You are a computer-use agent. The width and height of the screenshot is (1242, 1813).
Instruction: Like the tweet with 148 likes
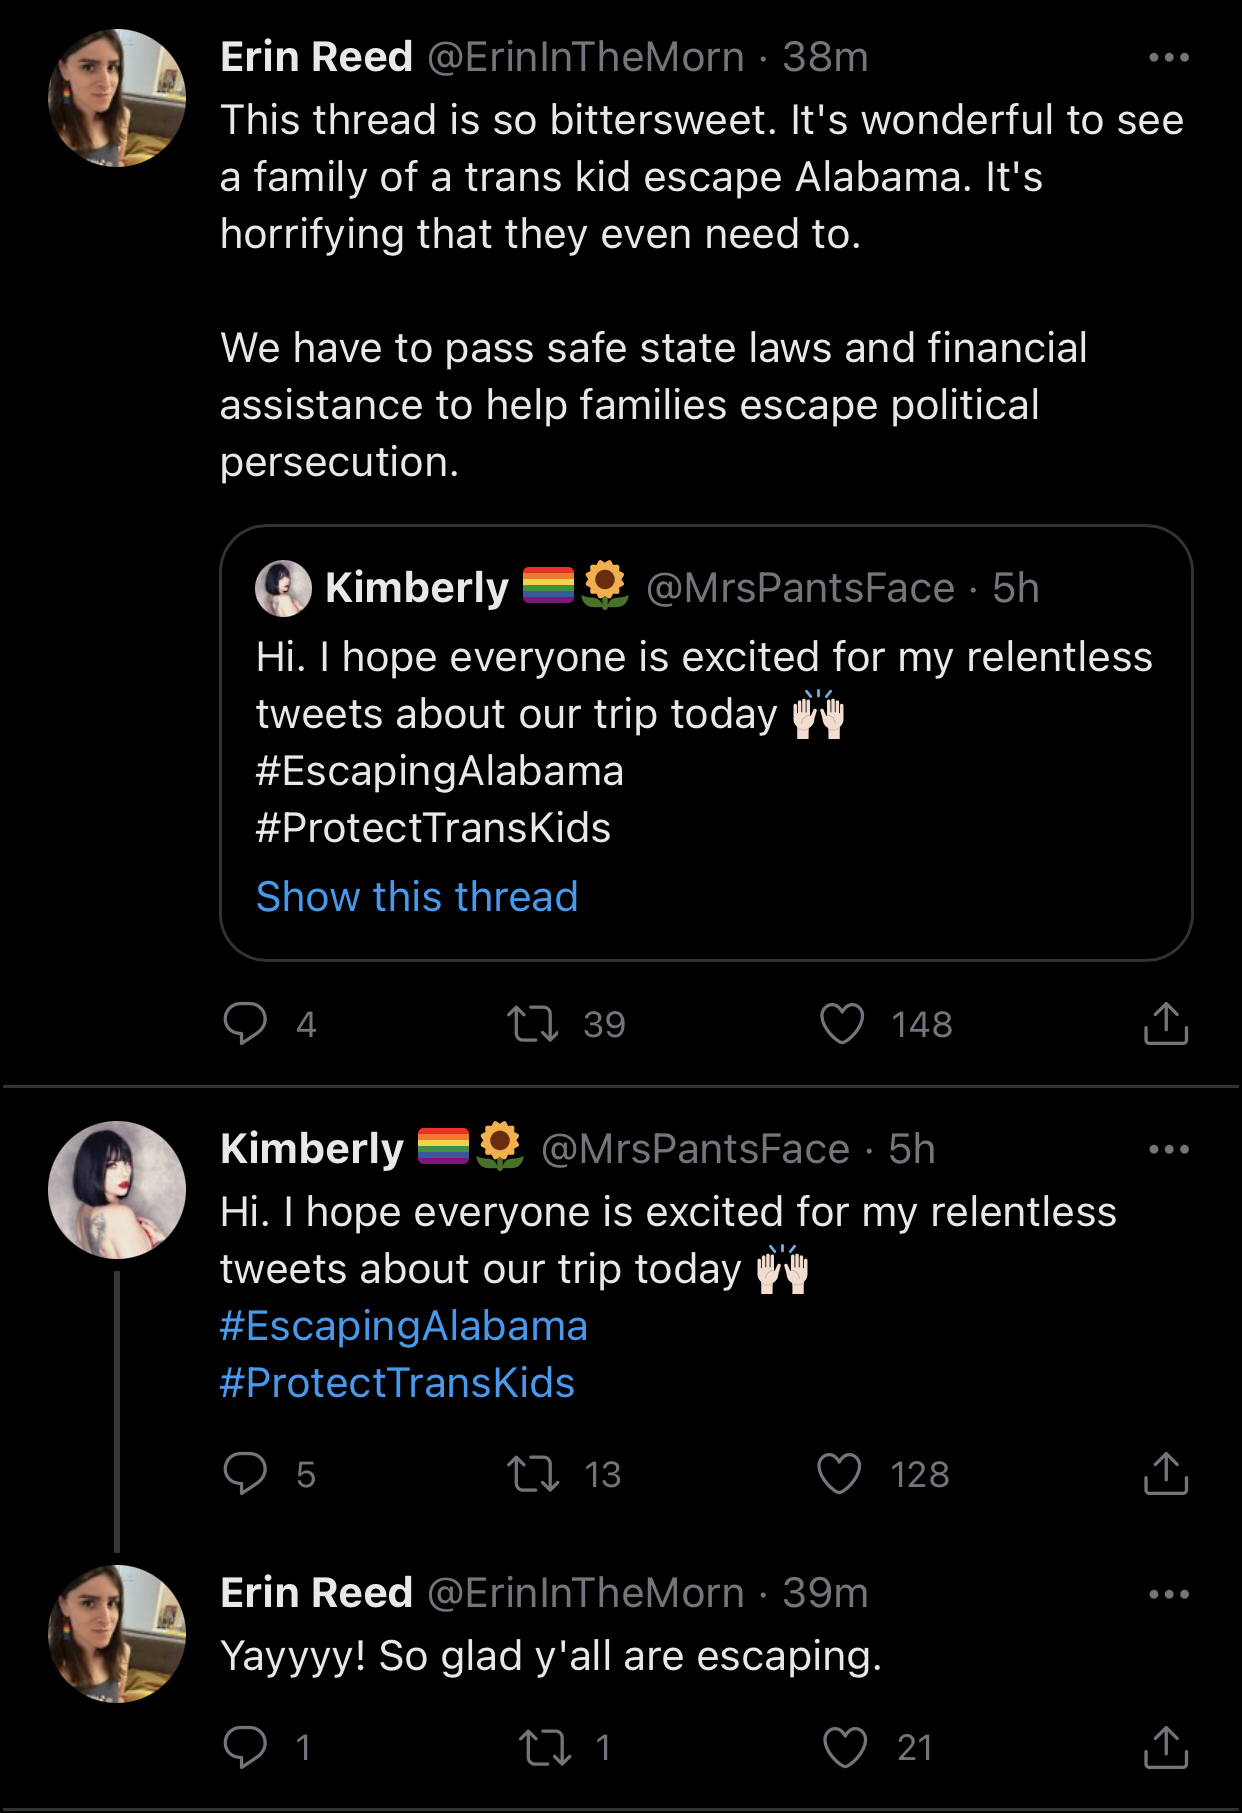[842, 1023]
